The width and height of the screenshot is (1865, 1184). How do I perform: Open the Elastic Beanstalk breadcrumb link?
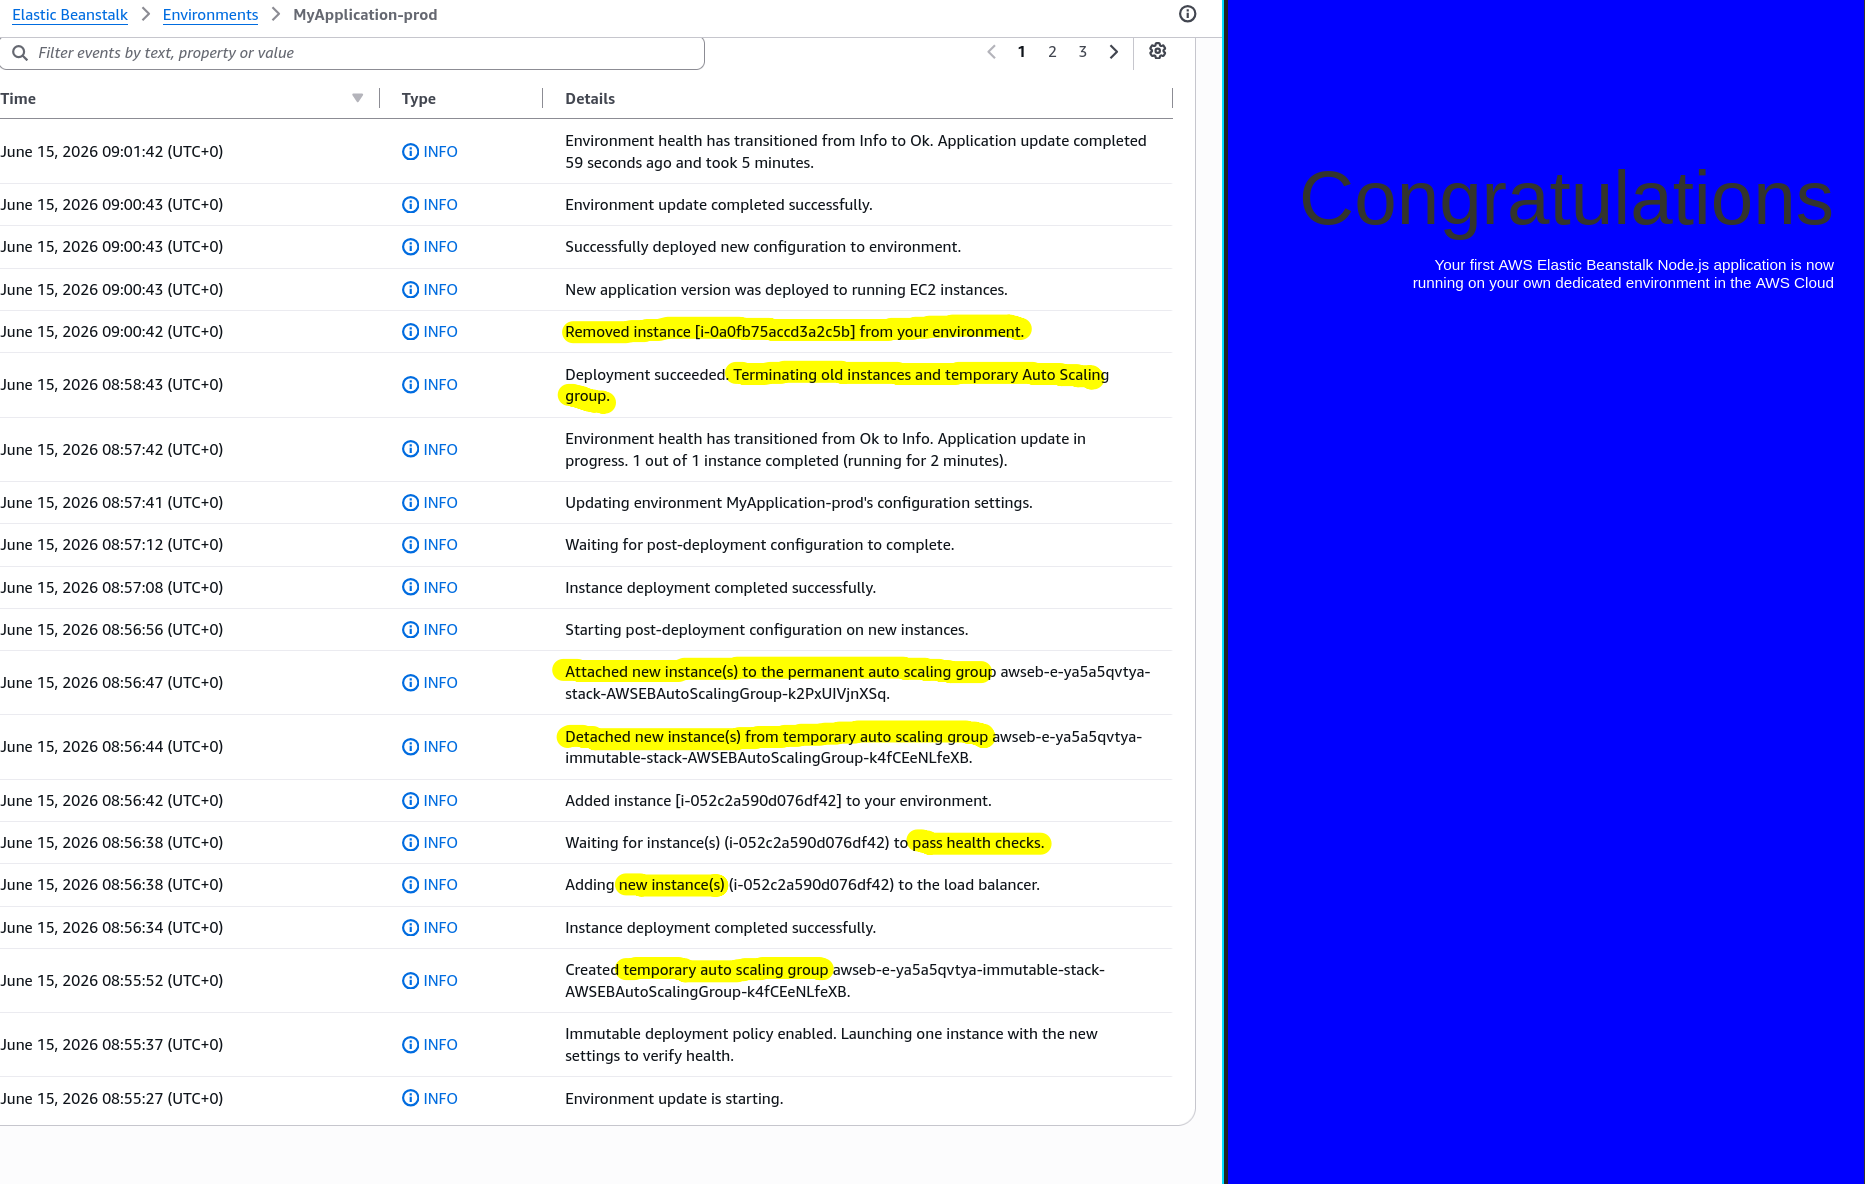(x=70, y=15)
